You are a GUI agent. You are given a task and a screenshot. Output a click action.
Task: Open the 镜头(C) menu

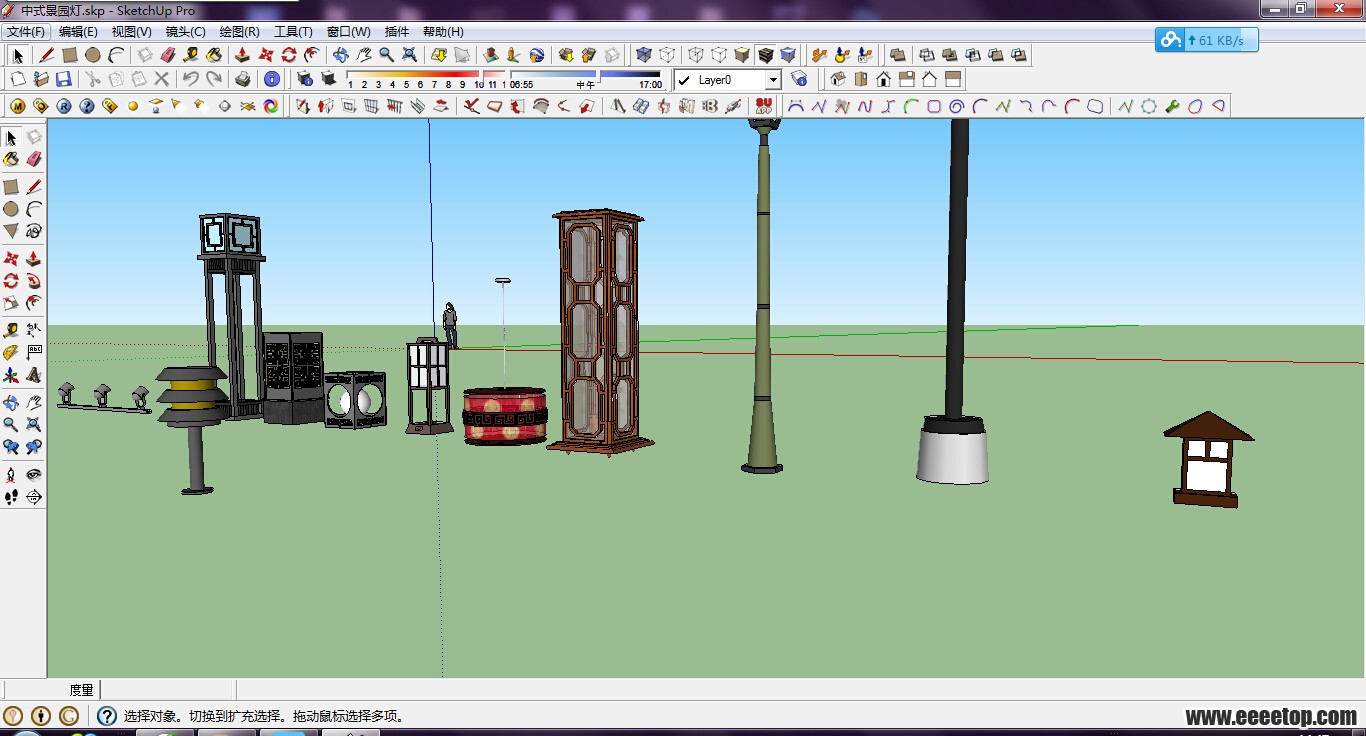click(x=185, y=32)
